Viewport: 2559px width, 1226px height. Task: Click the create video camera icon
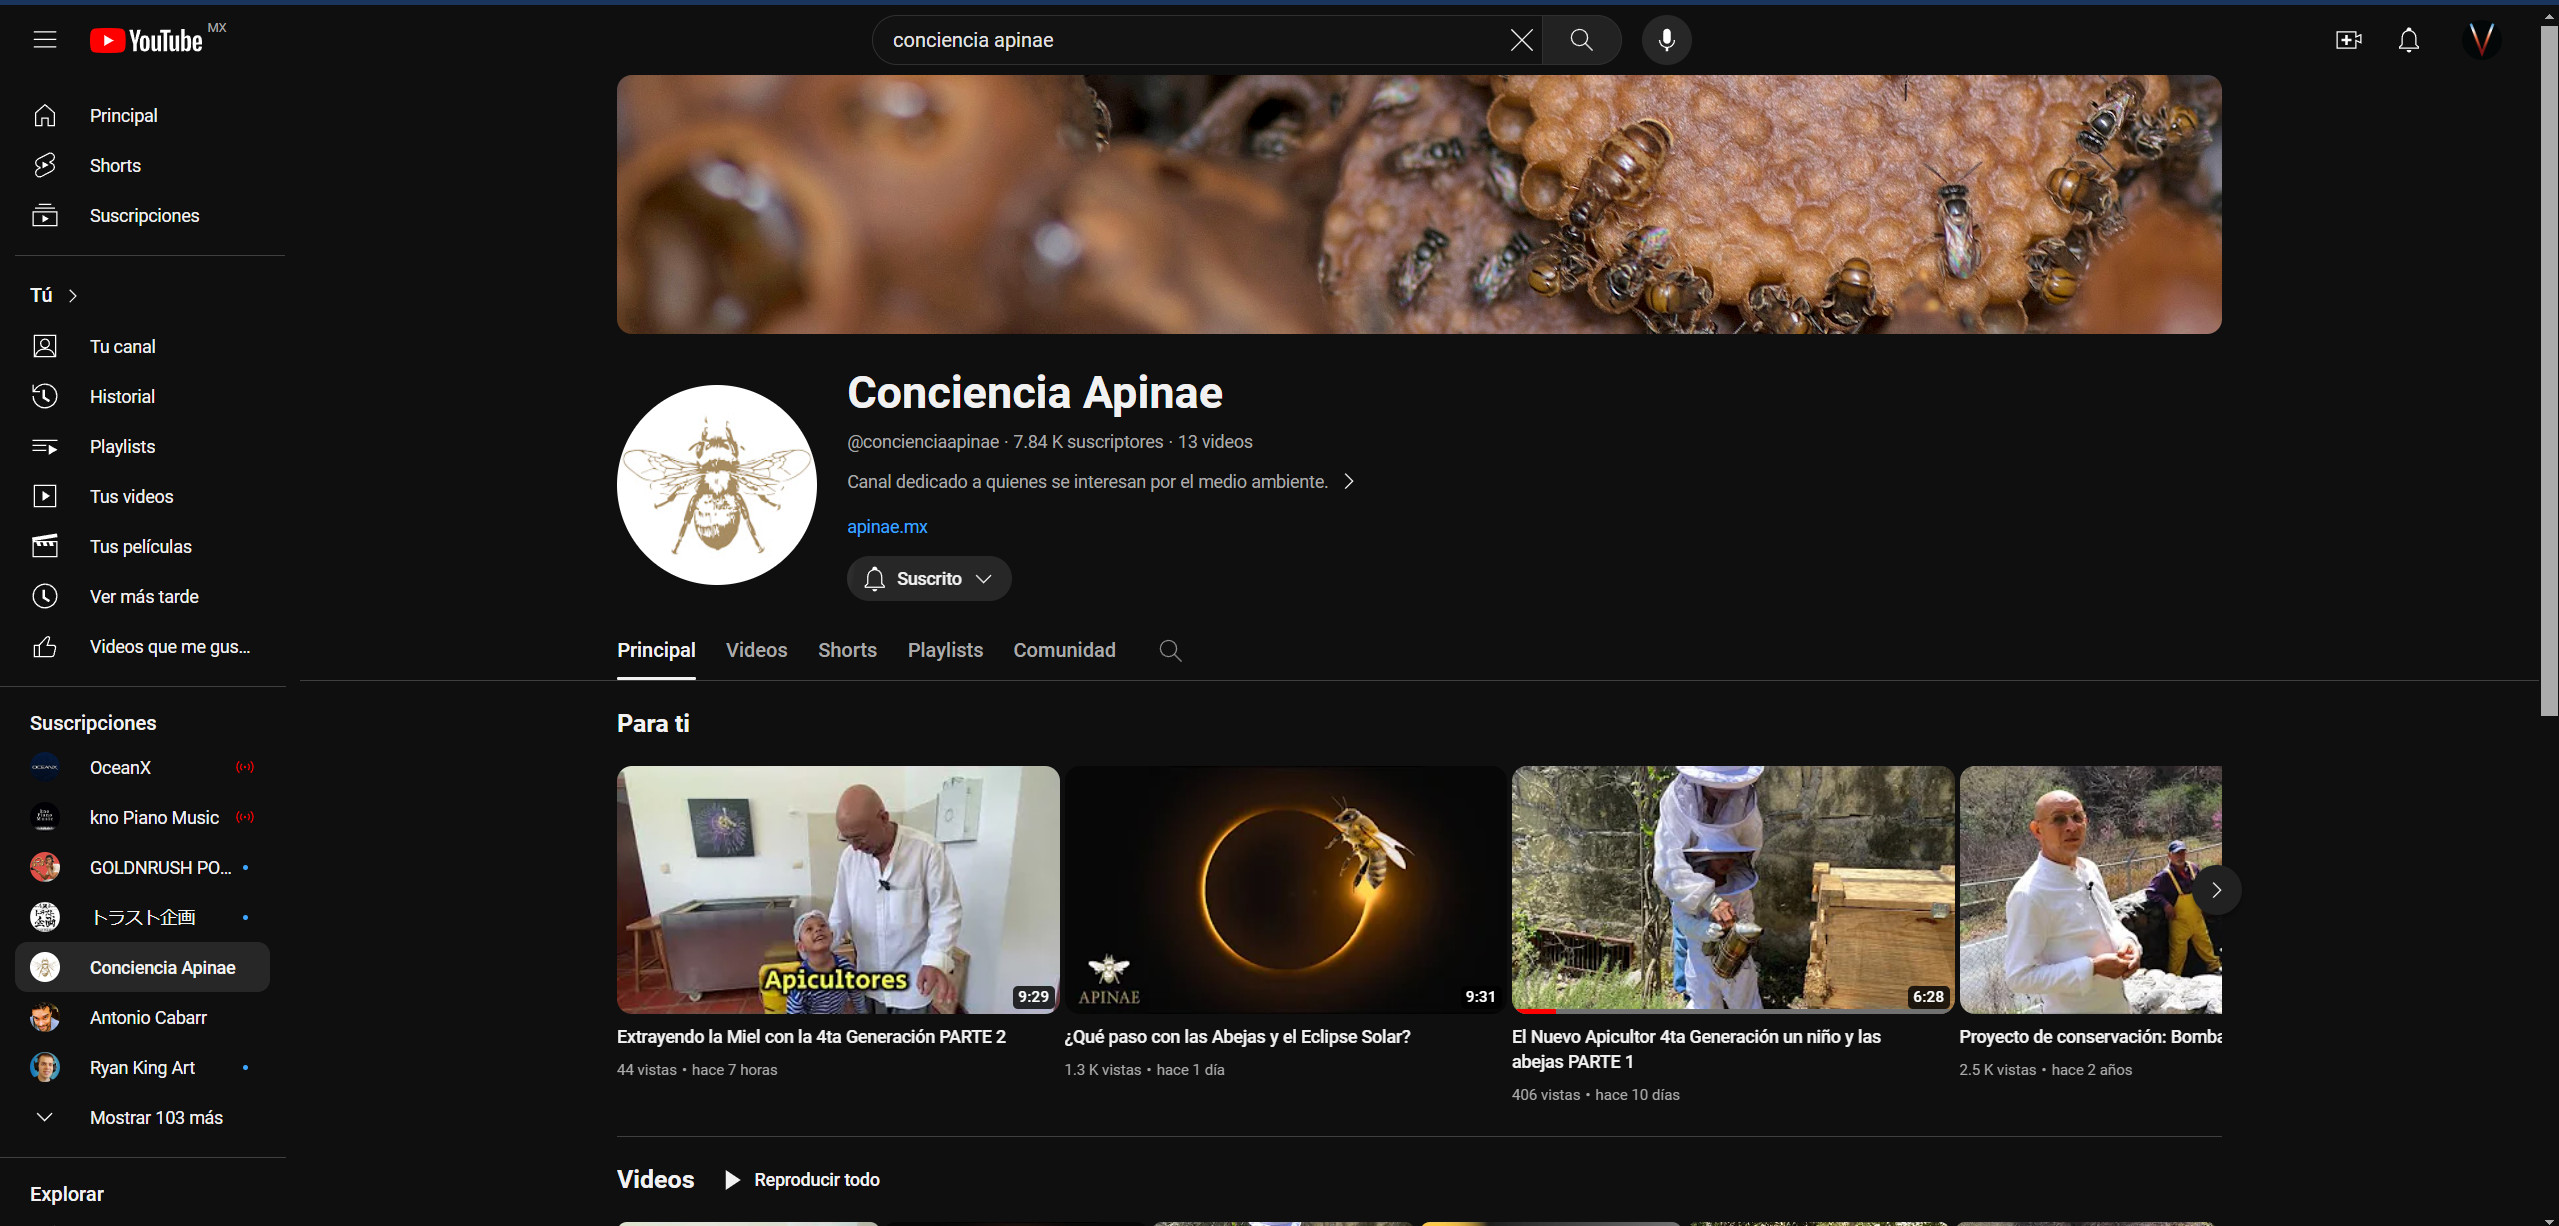click(2348, 40)
